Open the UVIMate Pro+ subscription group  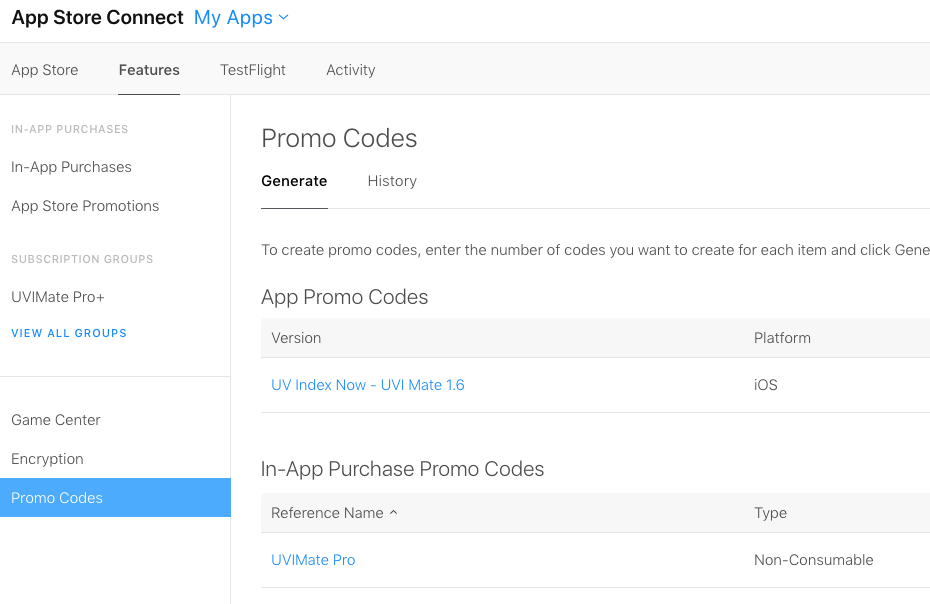[58, 297]
